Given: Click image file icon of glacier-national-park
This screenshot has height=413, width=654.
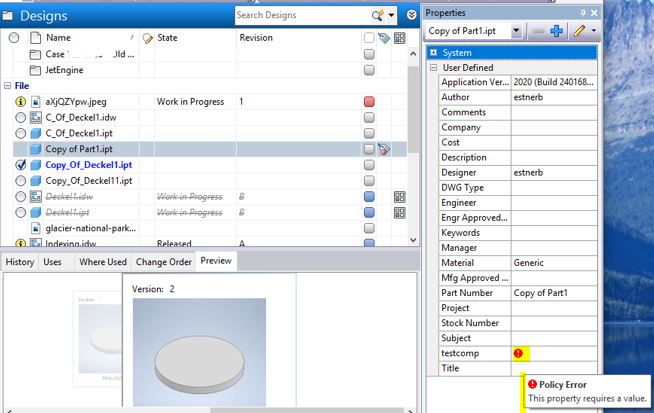Looking at the screenshot, I should tap(36, 228).
